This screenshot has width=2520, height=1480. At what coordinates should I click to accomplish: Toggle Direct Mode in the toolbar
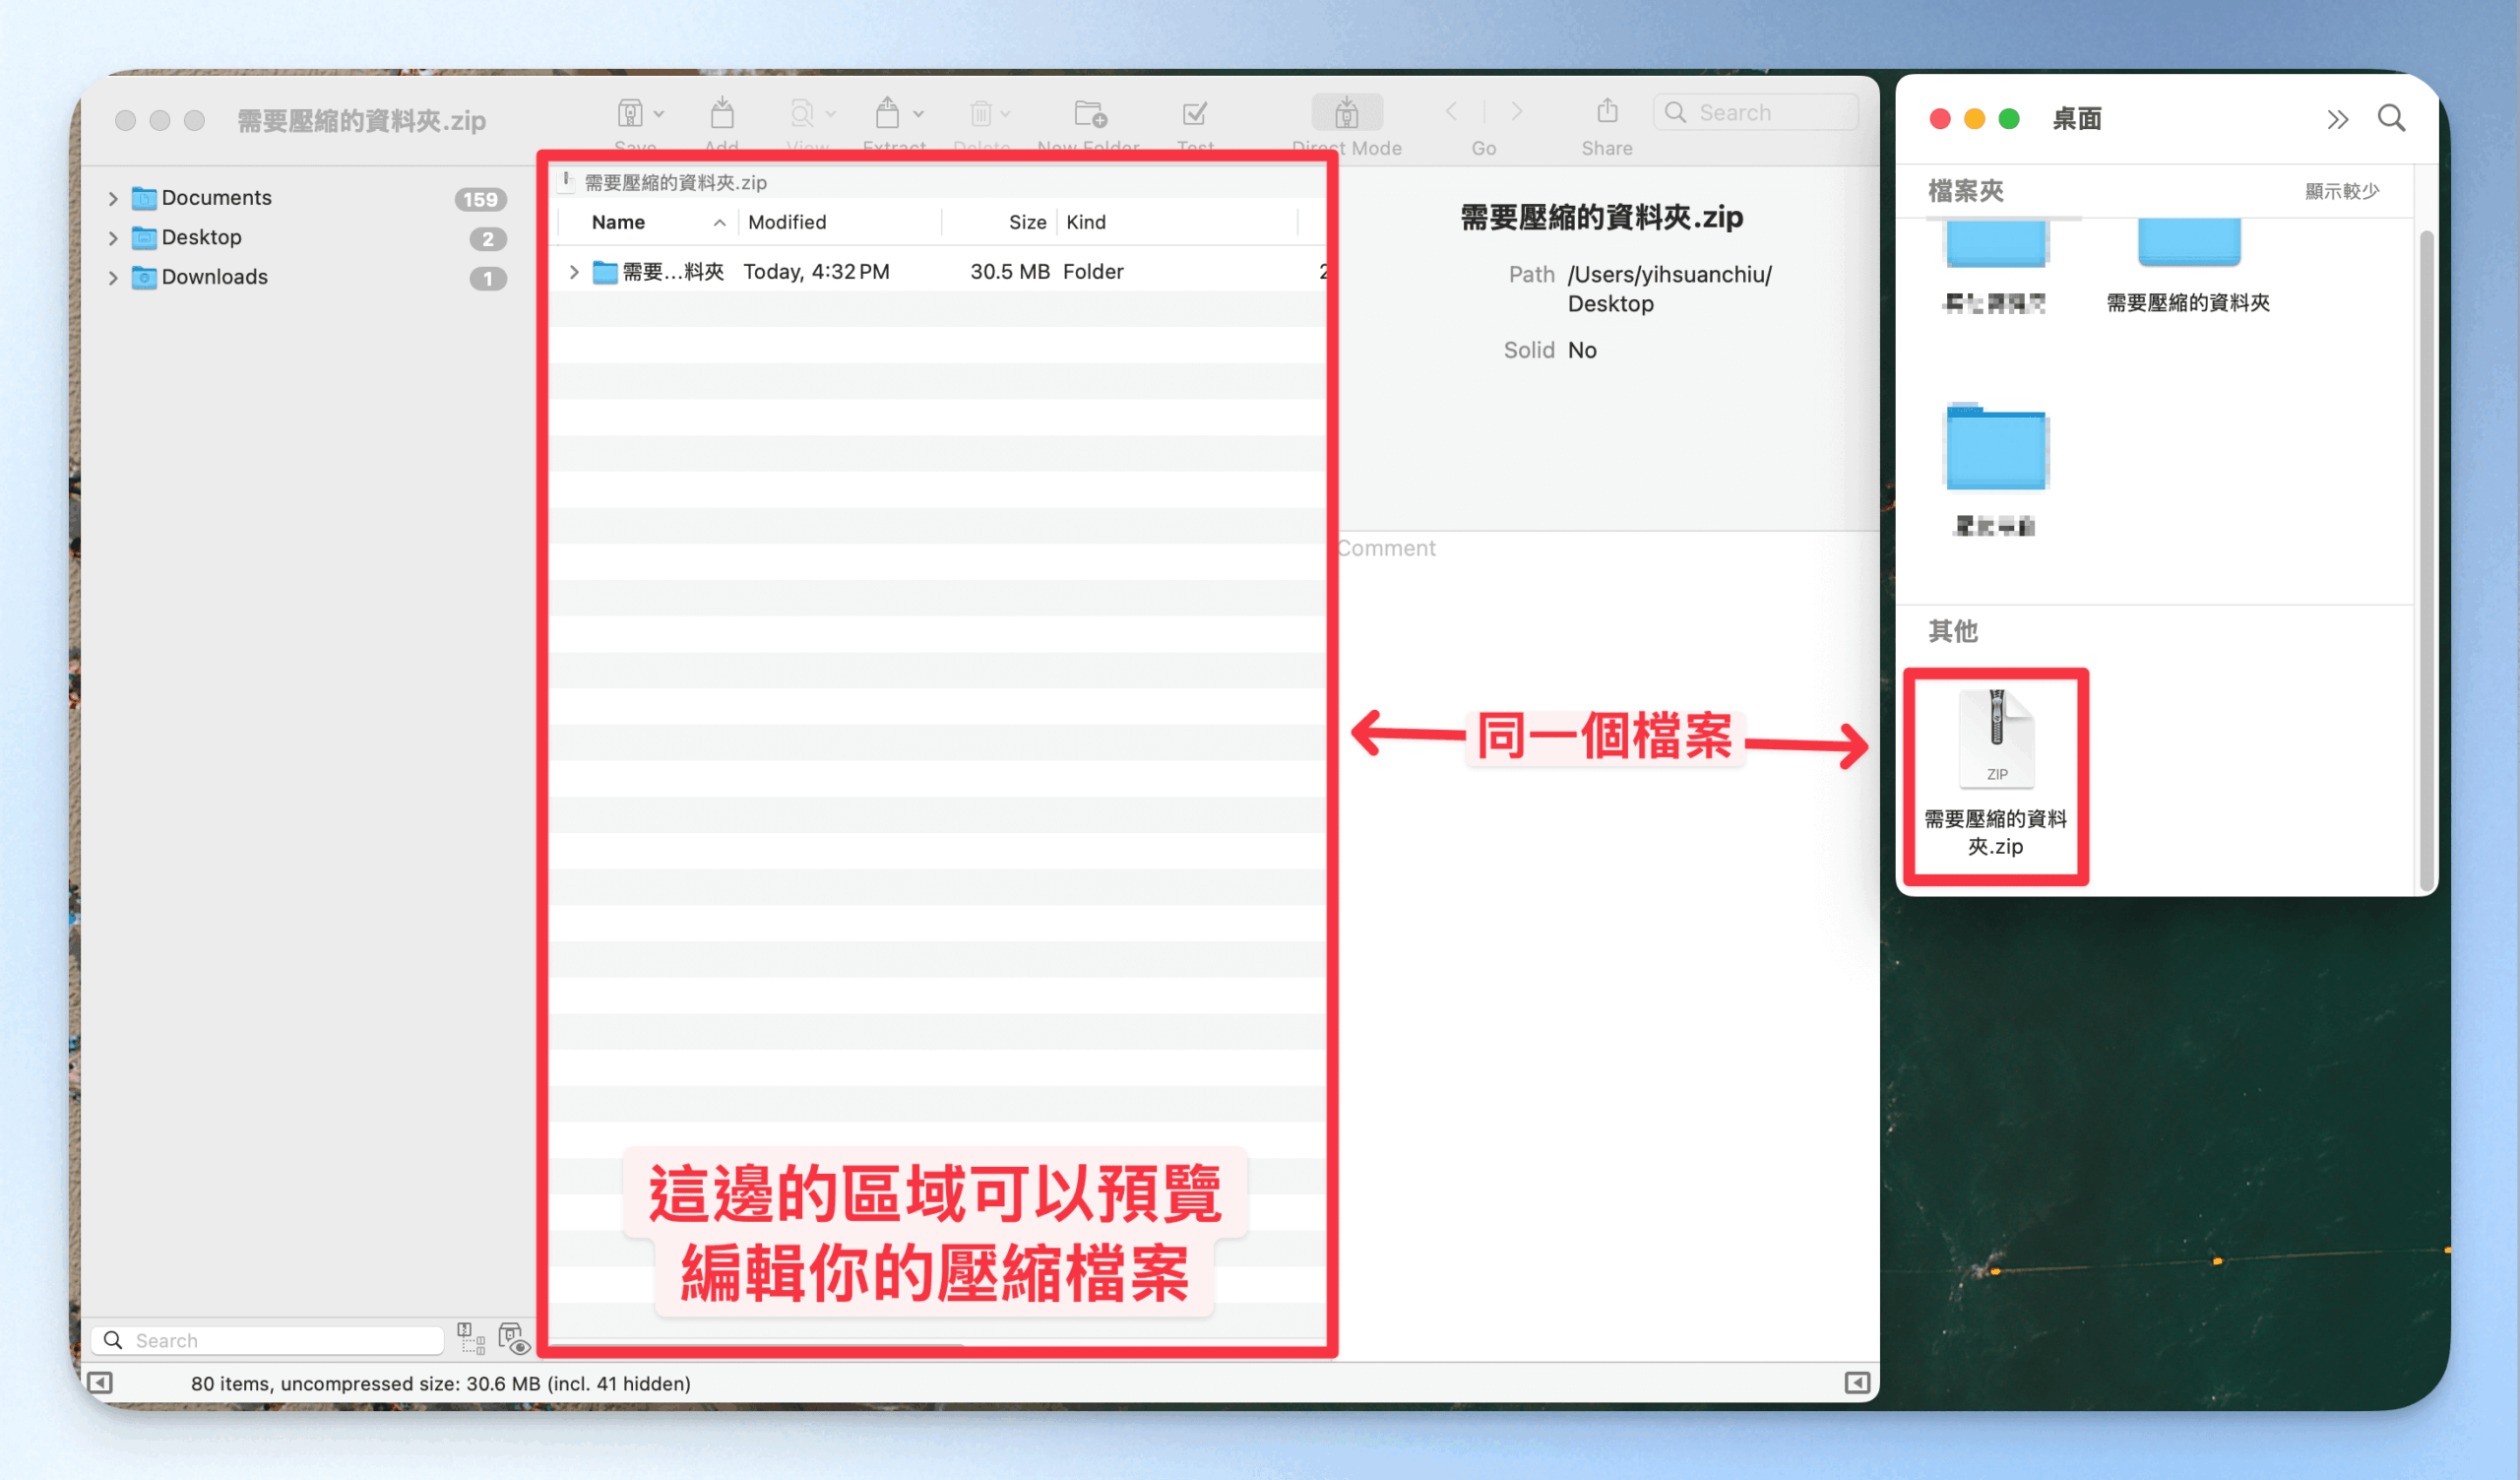[1346, 114]
